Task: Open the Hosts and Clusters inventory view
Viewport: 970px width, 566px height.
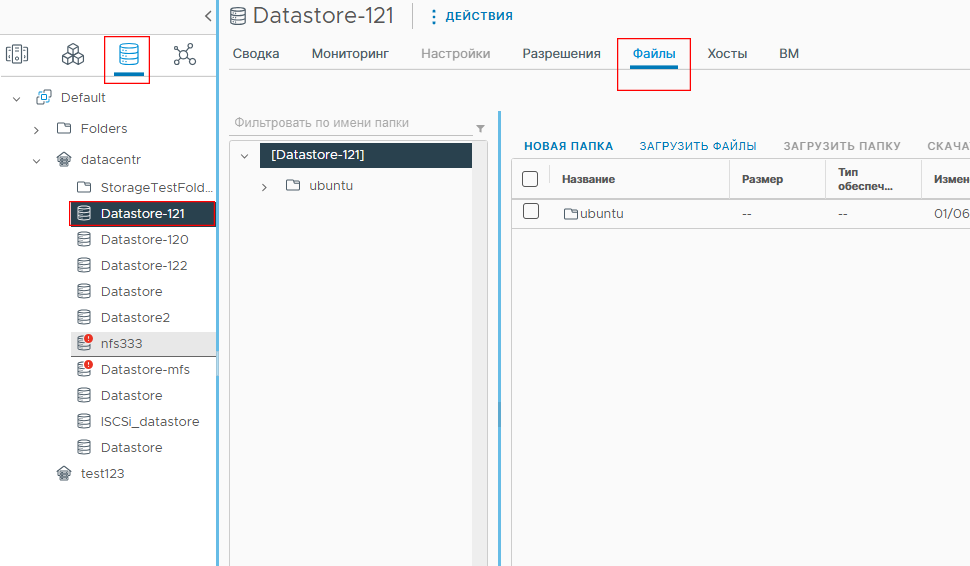Action: tap(17, 54)
